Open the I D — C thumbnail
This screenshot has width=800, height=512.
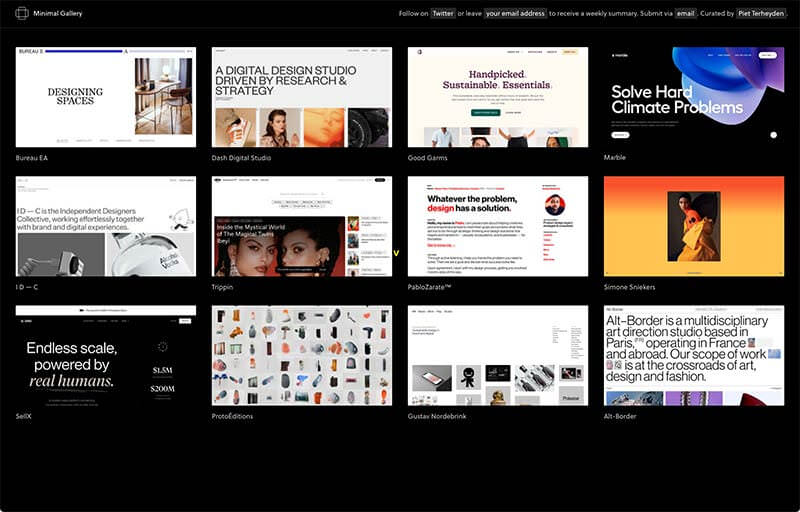[106, 226]
